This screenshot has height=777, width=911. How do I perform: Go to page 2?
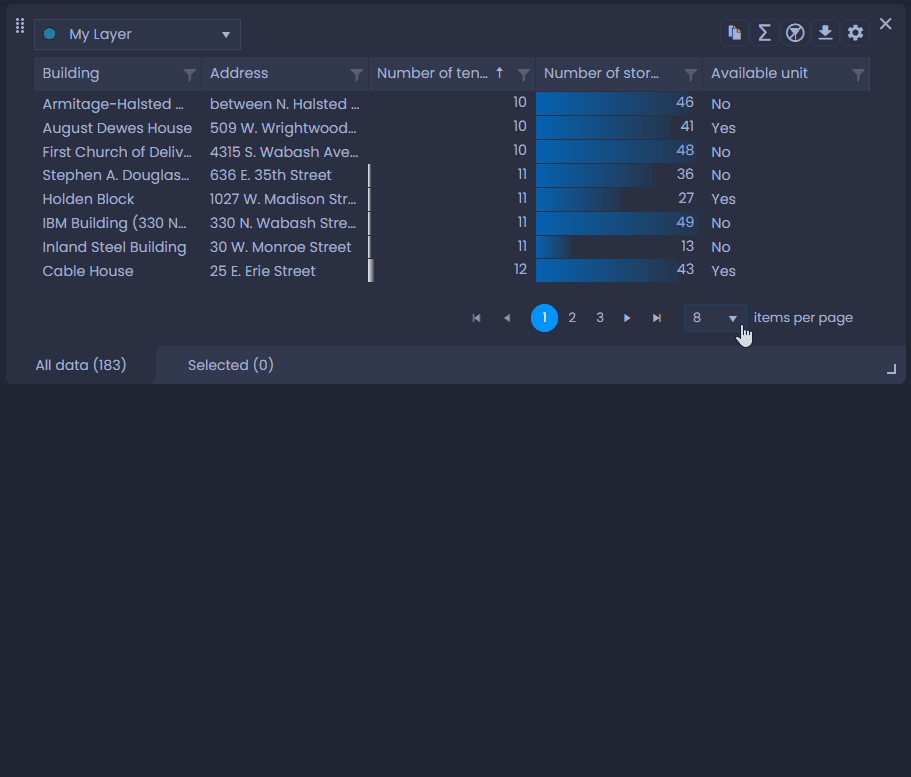(572, 318)
